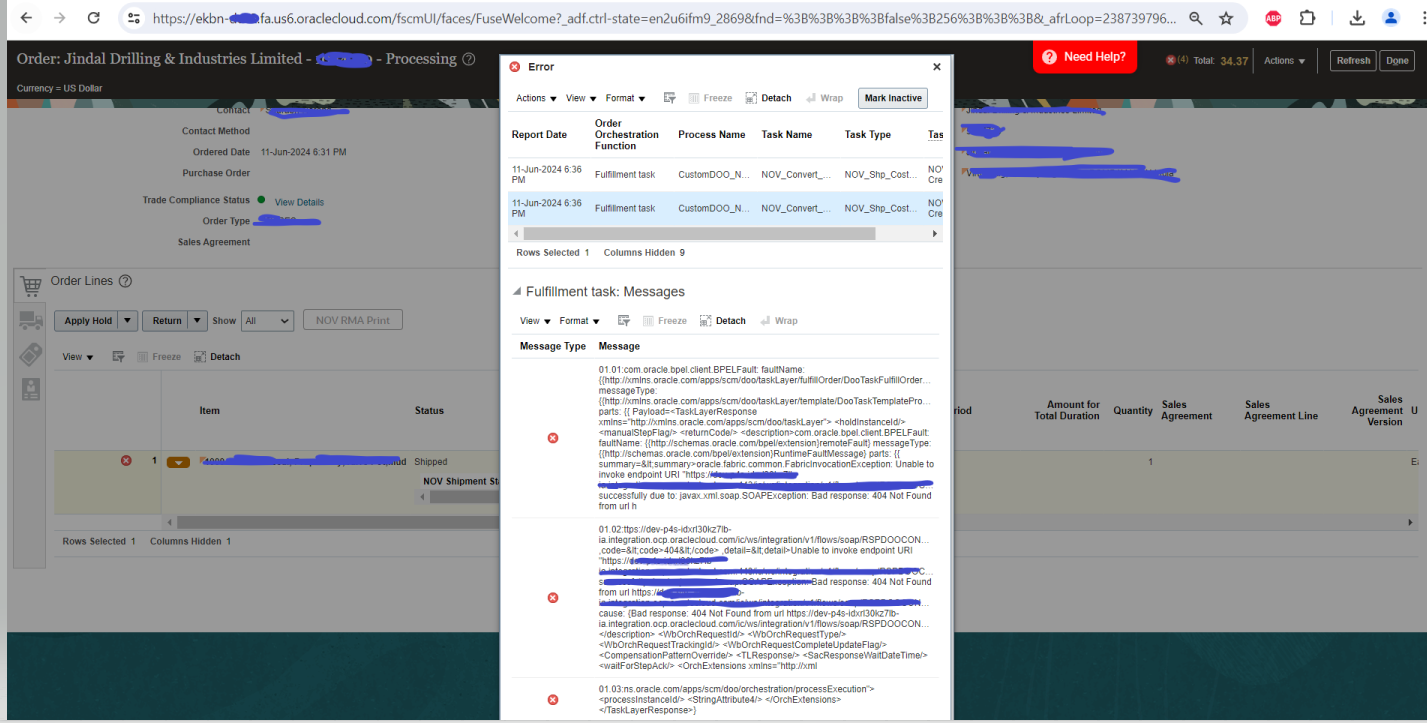The image size is (1427, 723).
Task: Select the price tag icon in left sidebar
Action: (31, 353)
